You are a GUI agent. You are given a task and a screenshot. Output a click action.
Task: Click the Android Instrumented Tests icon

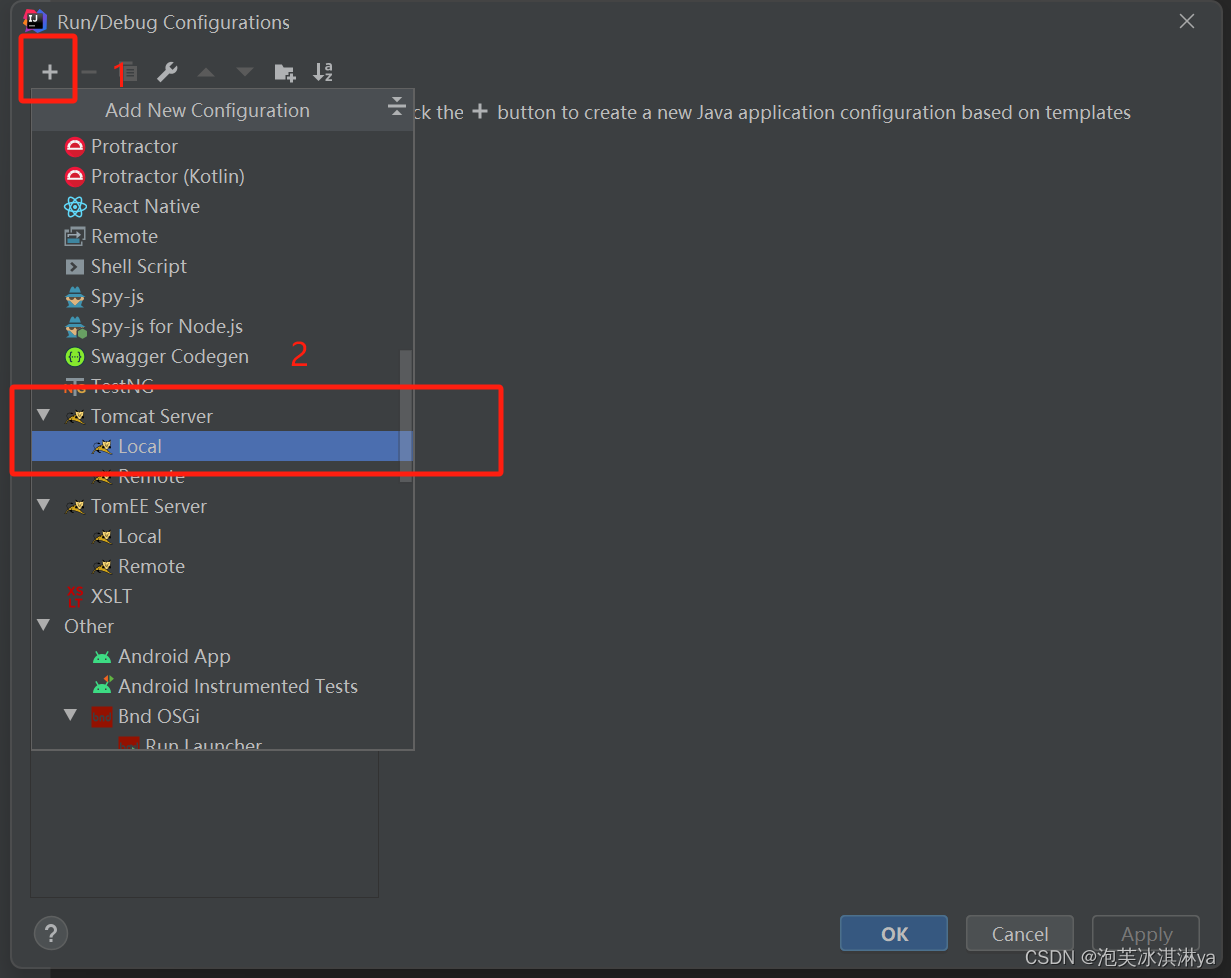click(x=102, y=686)
